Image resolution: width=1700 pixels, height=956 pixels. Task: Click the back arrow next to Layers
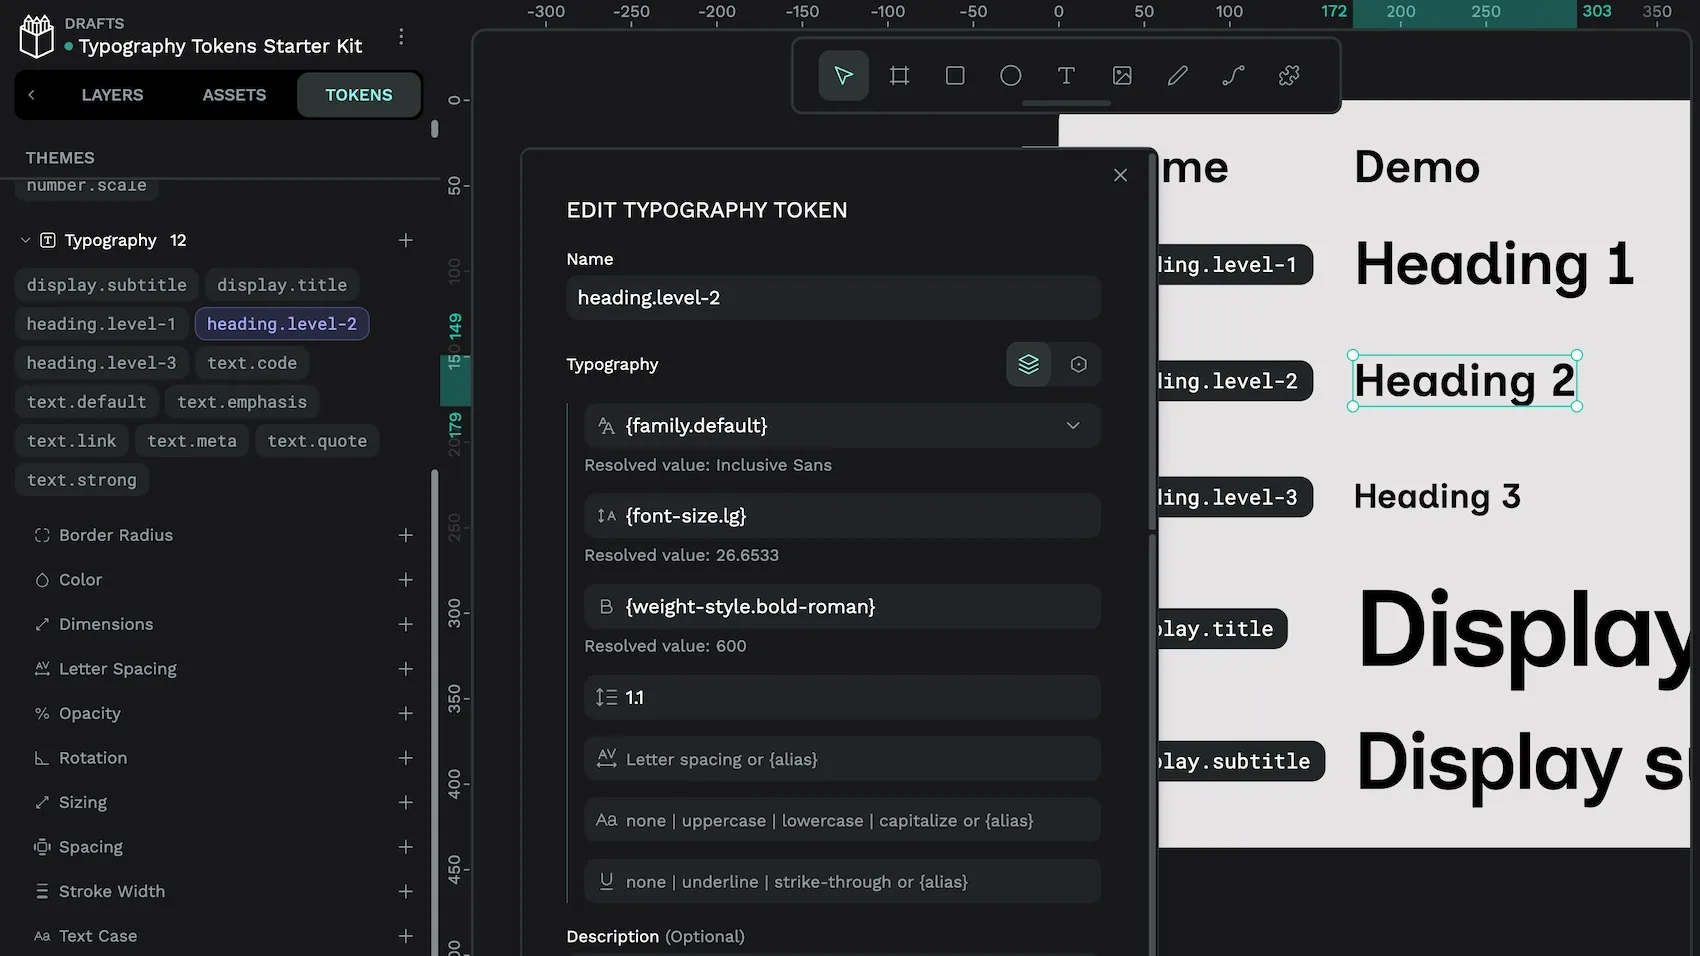pyautogui.click(x=31, y=95)
